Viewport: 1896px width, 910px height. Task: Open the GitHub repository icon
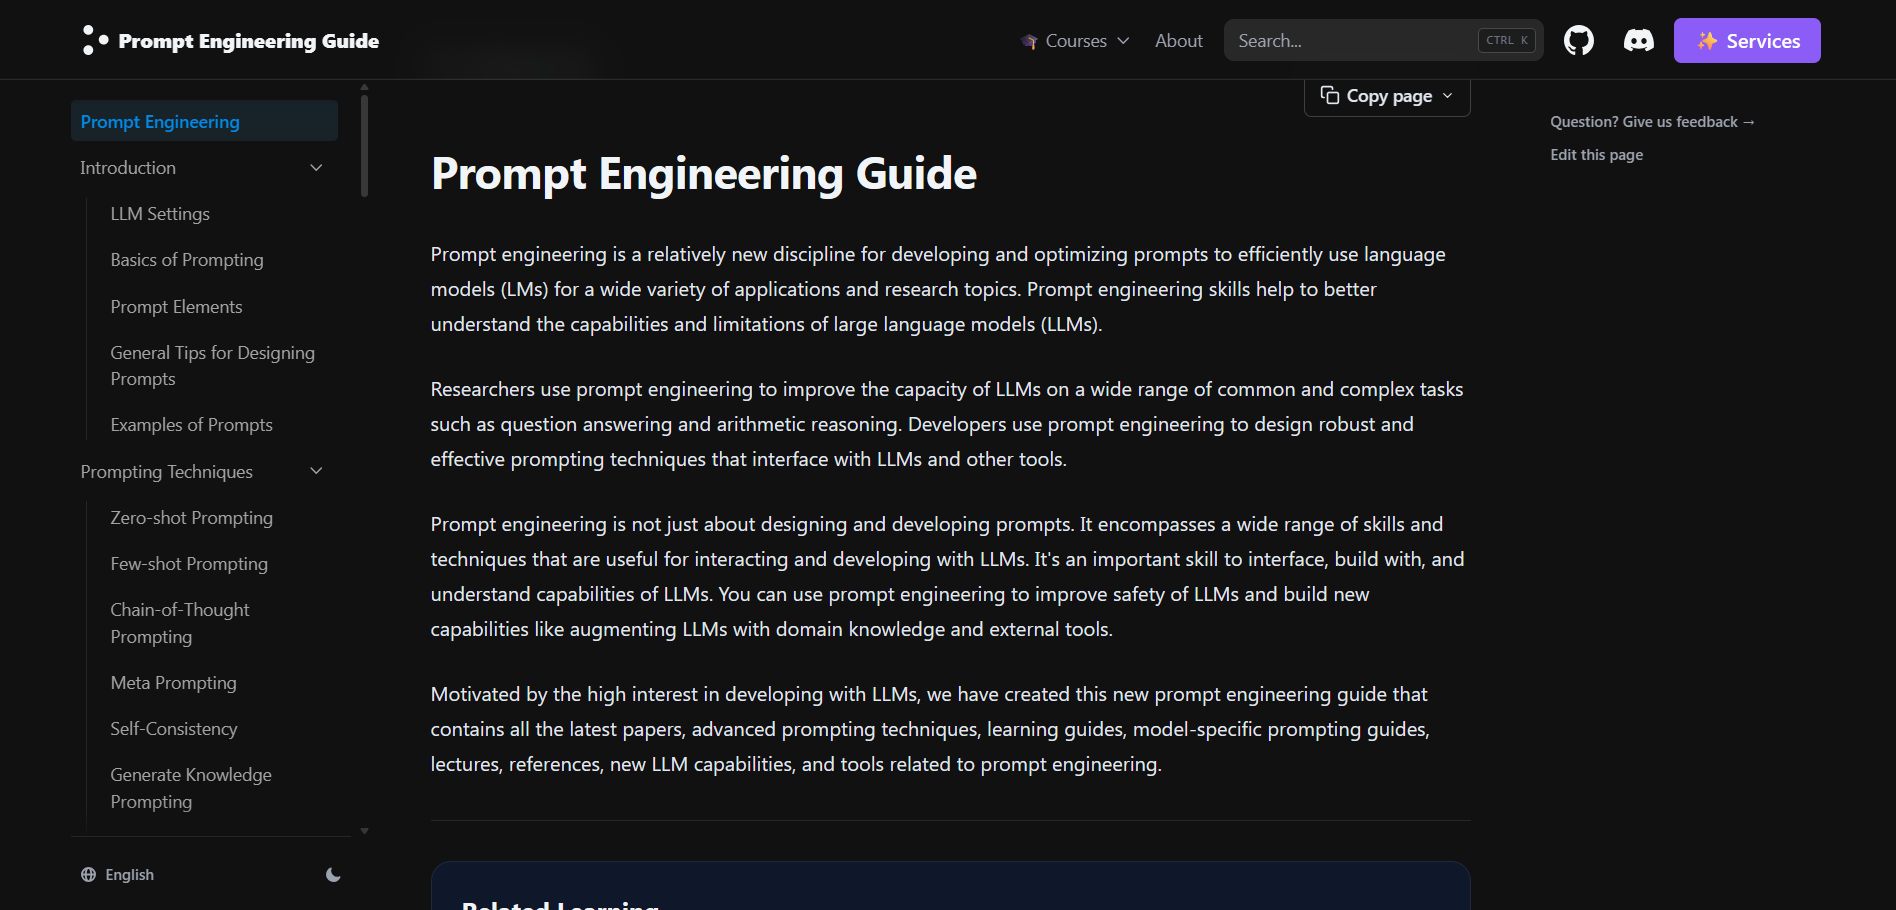point(1579,41)
